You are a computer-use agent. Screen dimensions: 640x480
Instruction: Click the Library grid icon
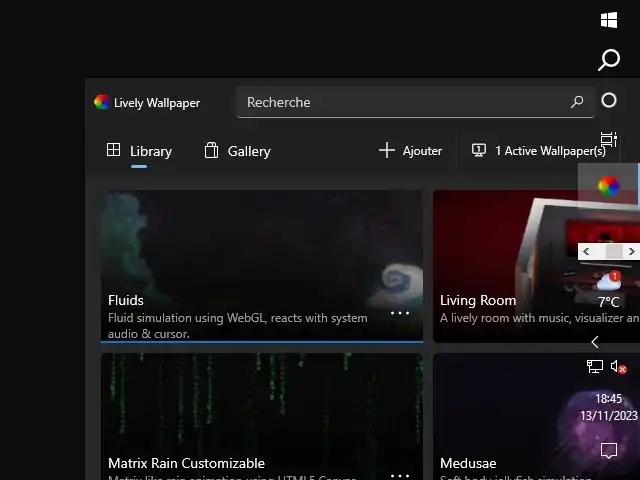113,150
